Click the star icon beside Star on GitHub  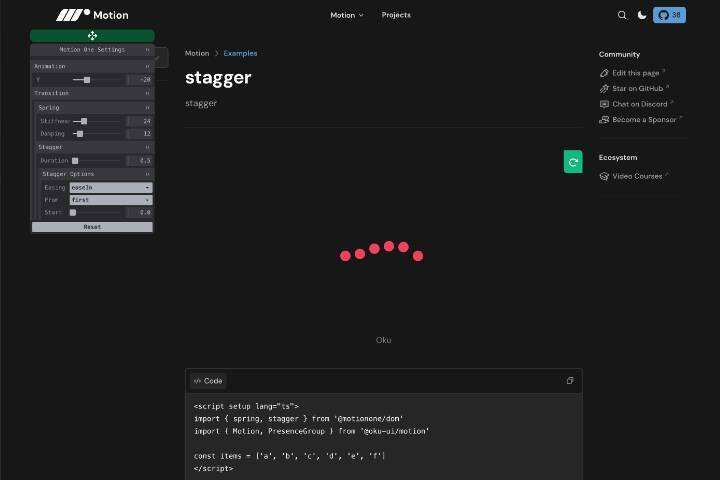tap(604, 89)
